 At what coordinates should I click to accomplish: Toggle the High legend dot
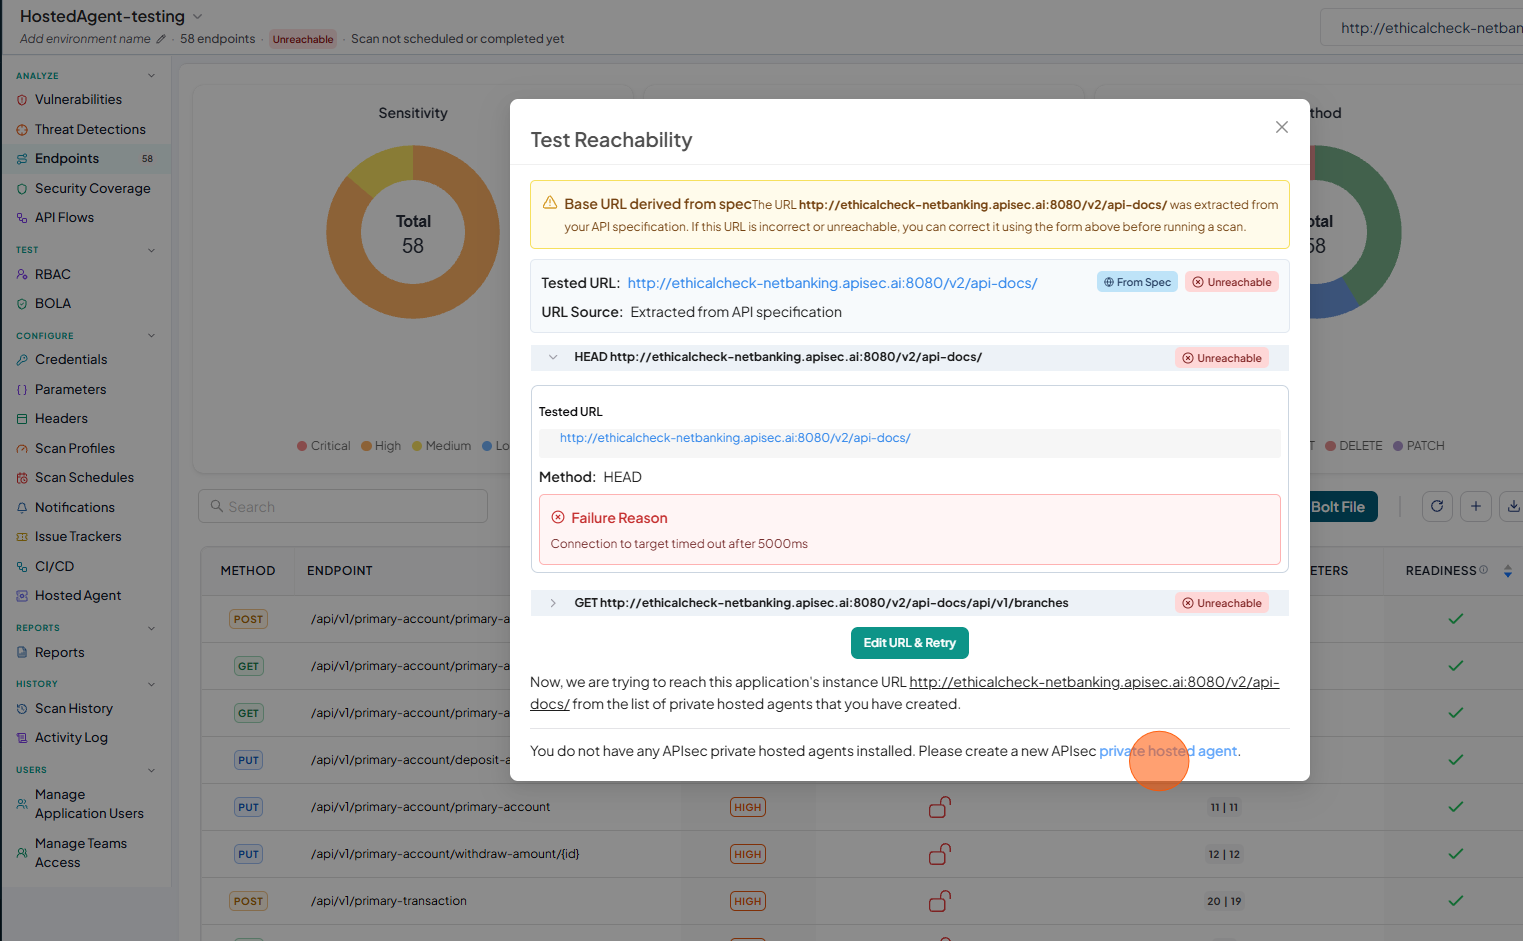point(366,446)
